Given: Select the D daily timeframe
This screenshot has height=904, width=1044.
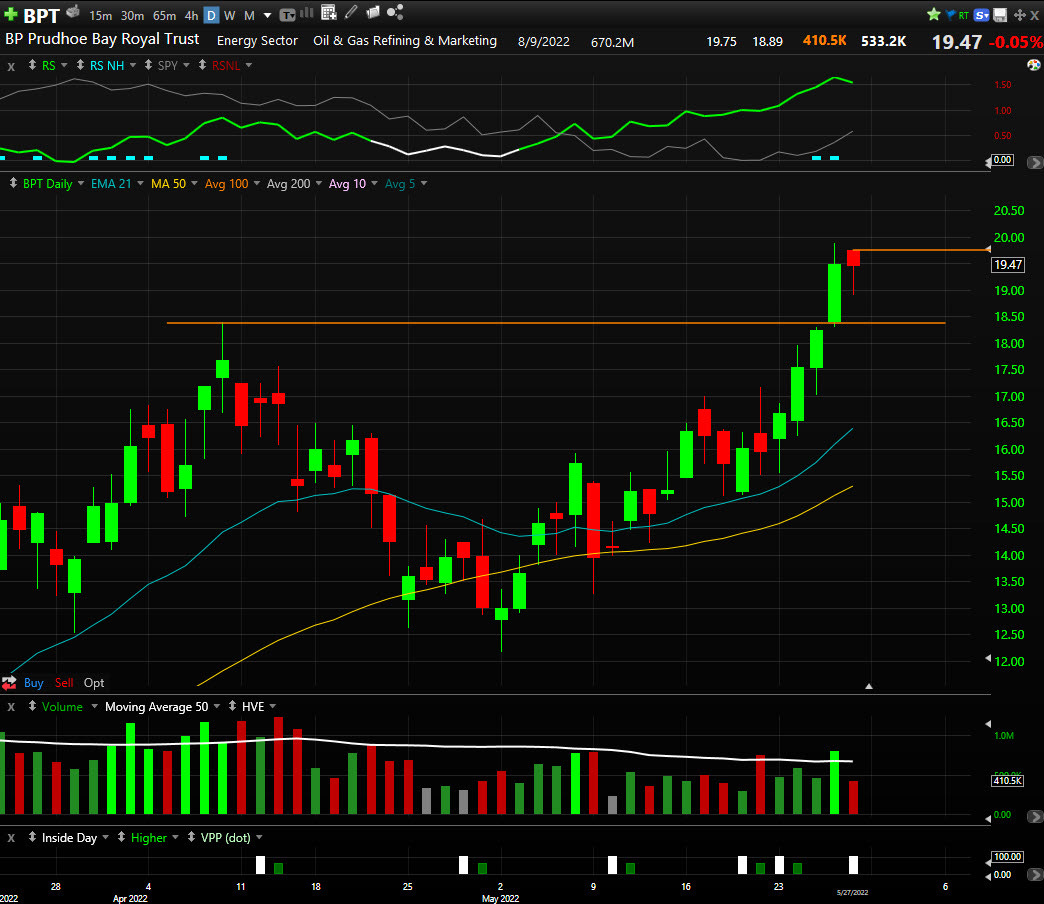Looking at the screenshot, I should 211,15.
